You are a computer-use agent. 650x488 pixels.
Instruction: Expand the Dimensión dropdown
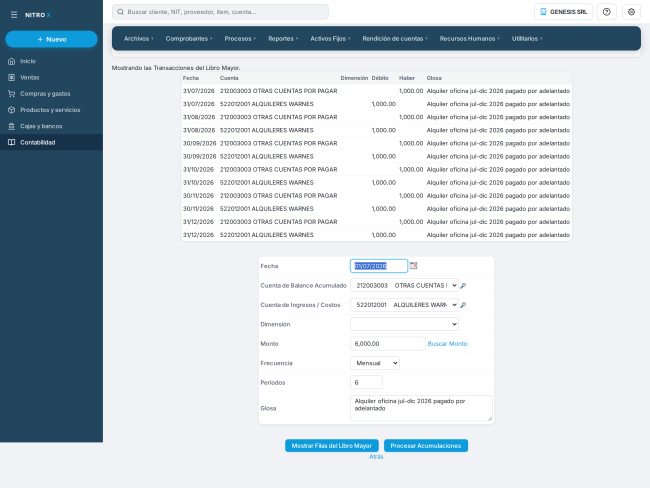(404, 324)
